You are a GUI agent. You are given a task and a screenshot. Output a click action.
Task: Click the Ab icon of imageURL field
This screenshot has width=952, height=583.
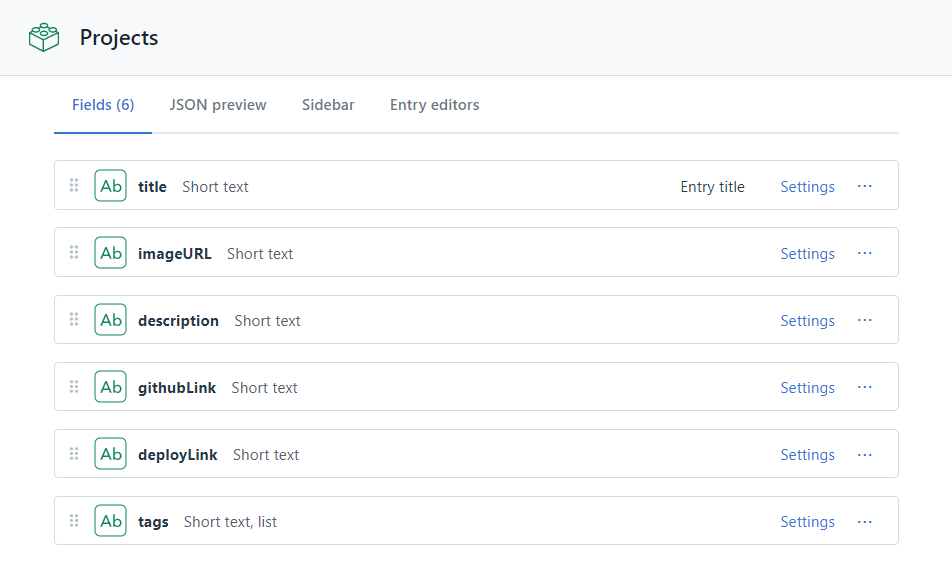[110, 253]
